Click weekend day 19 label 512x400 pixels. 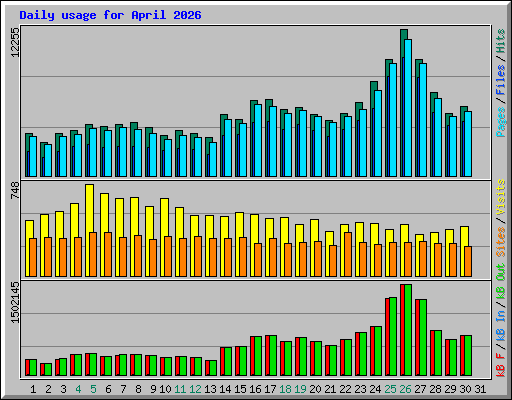pos(300,389)
